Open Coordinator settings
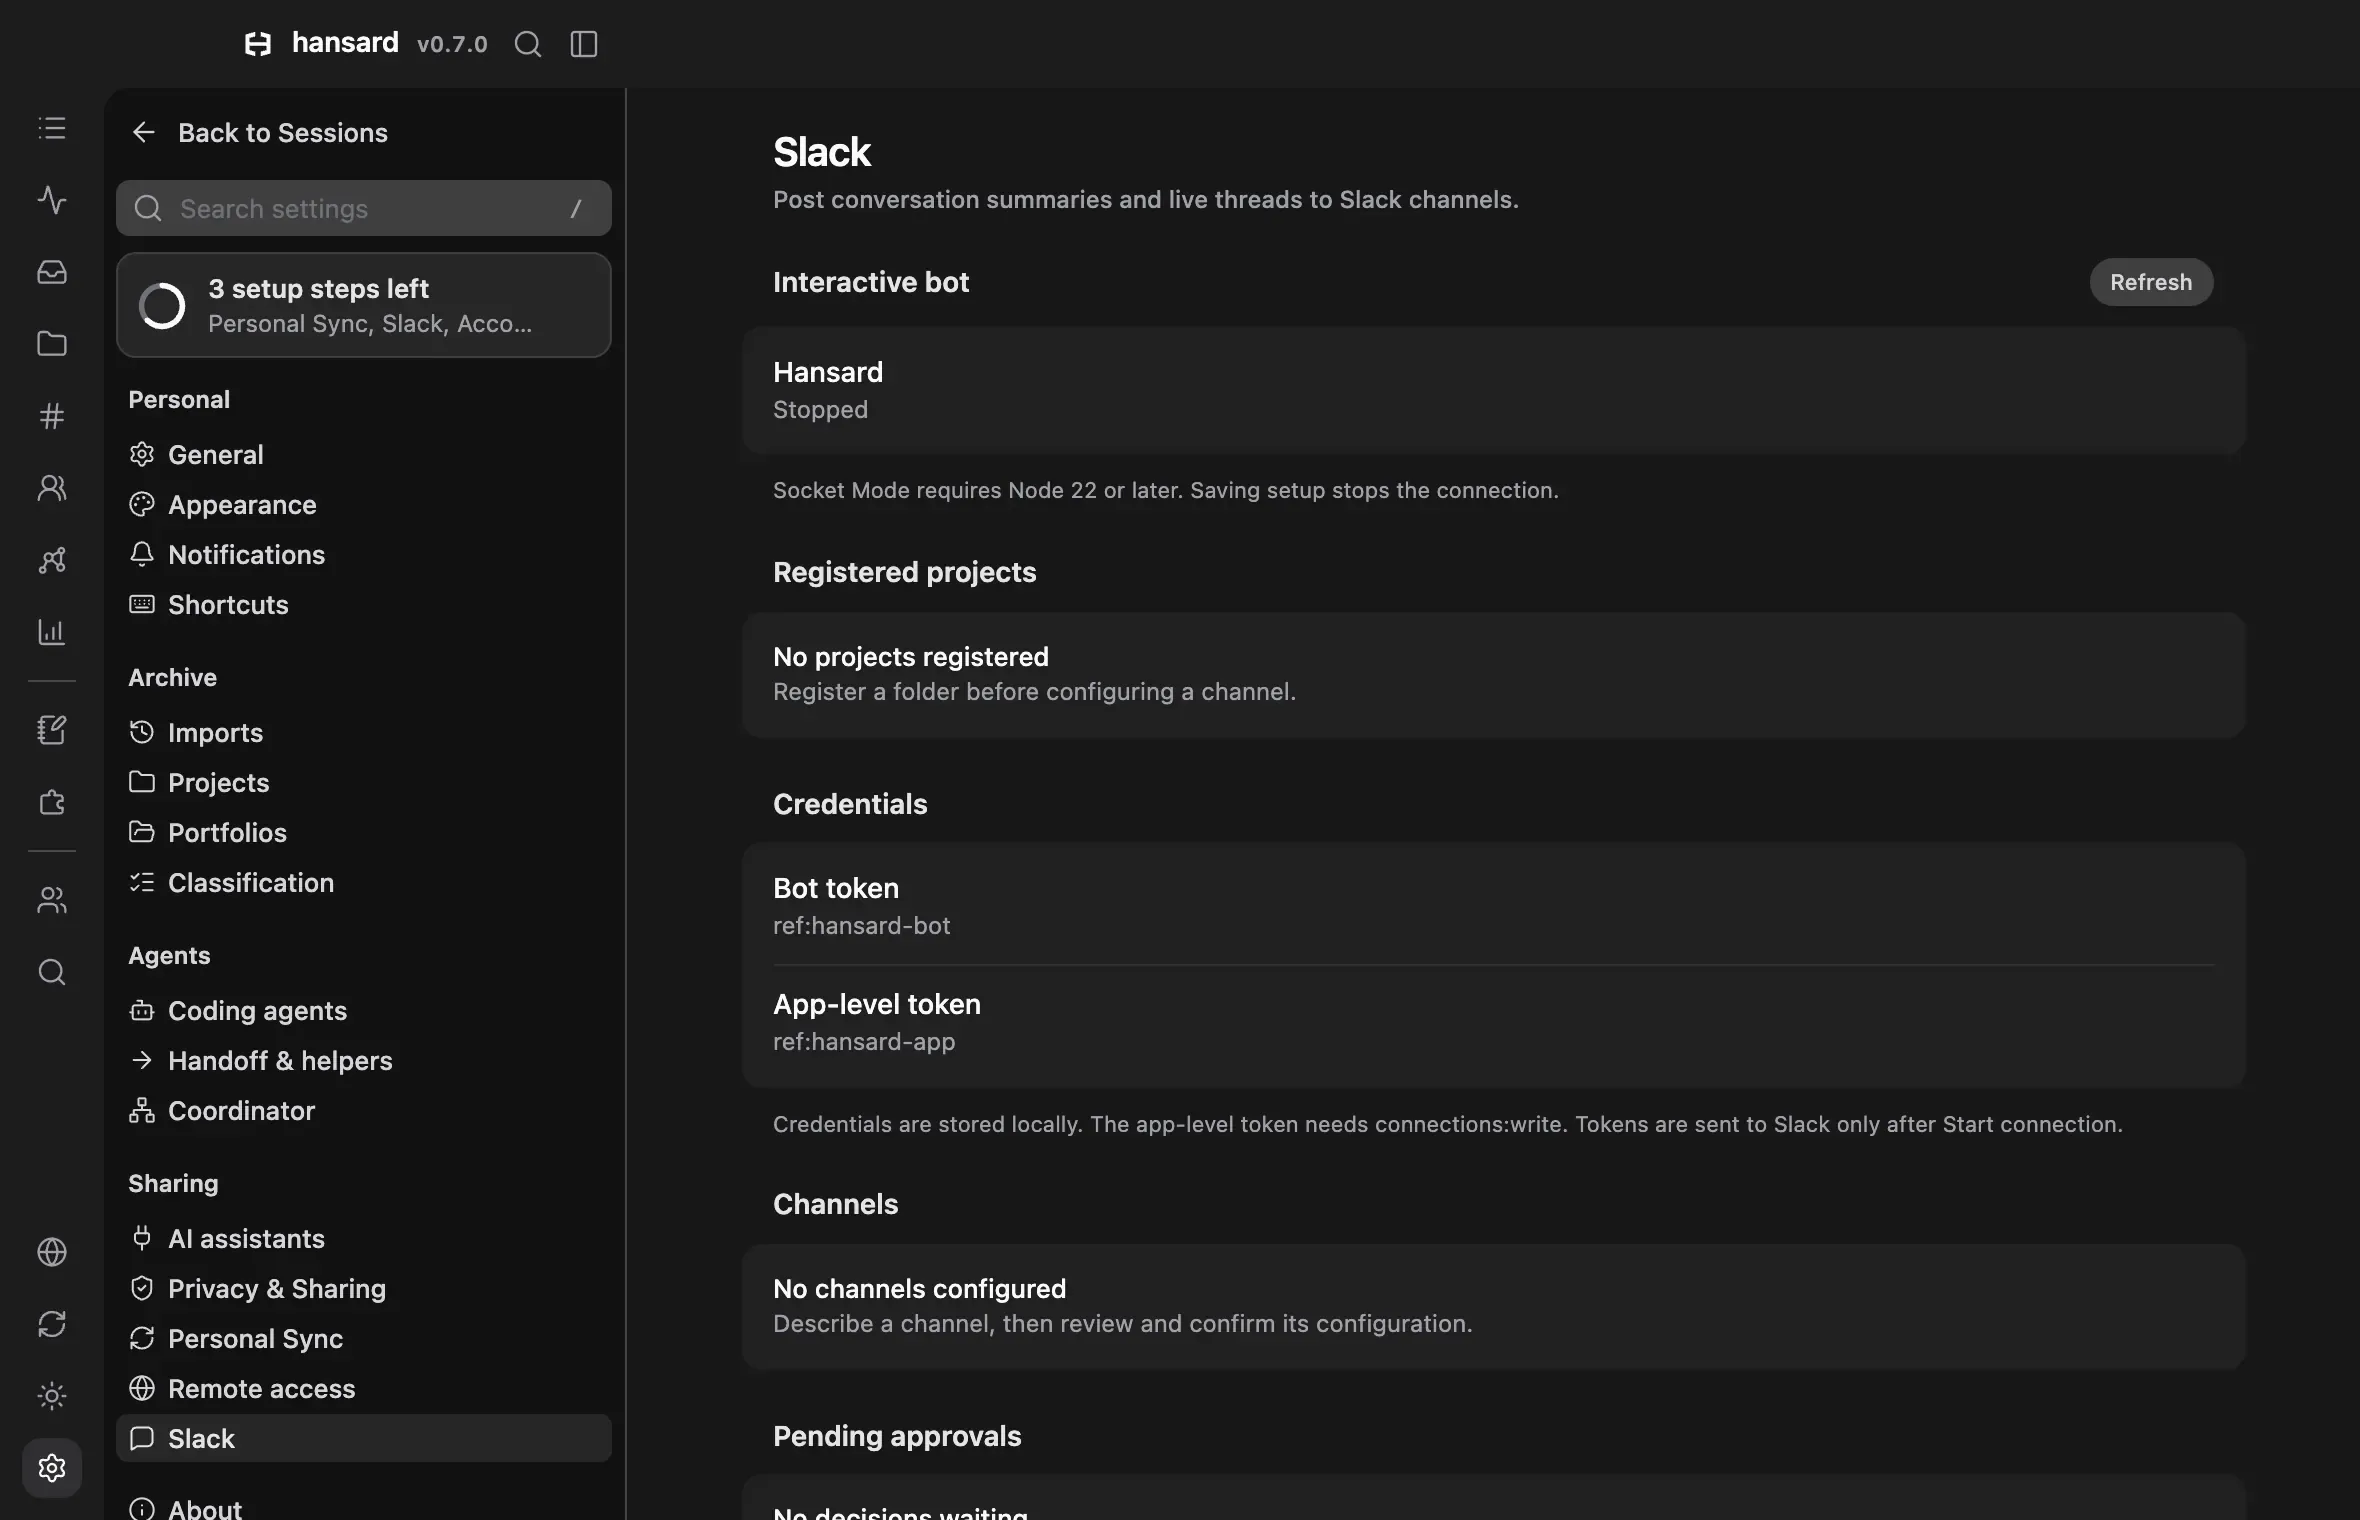This screenshot has width=2360, height=1520. (364, 1111)
